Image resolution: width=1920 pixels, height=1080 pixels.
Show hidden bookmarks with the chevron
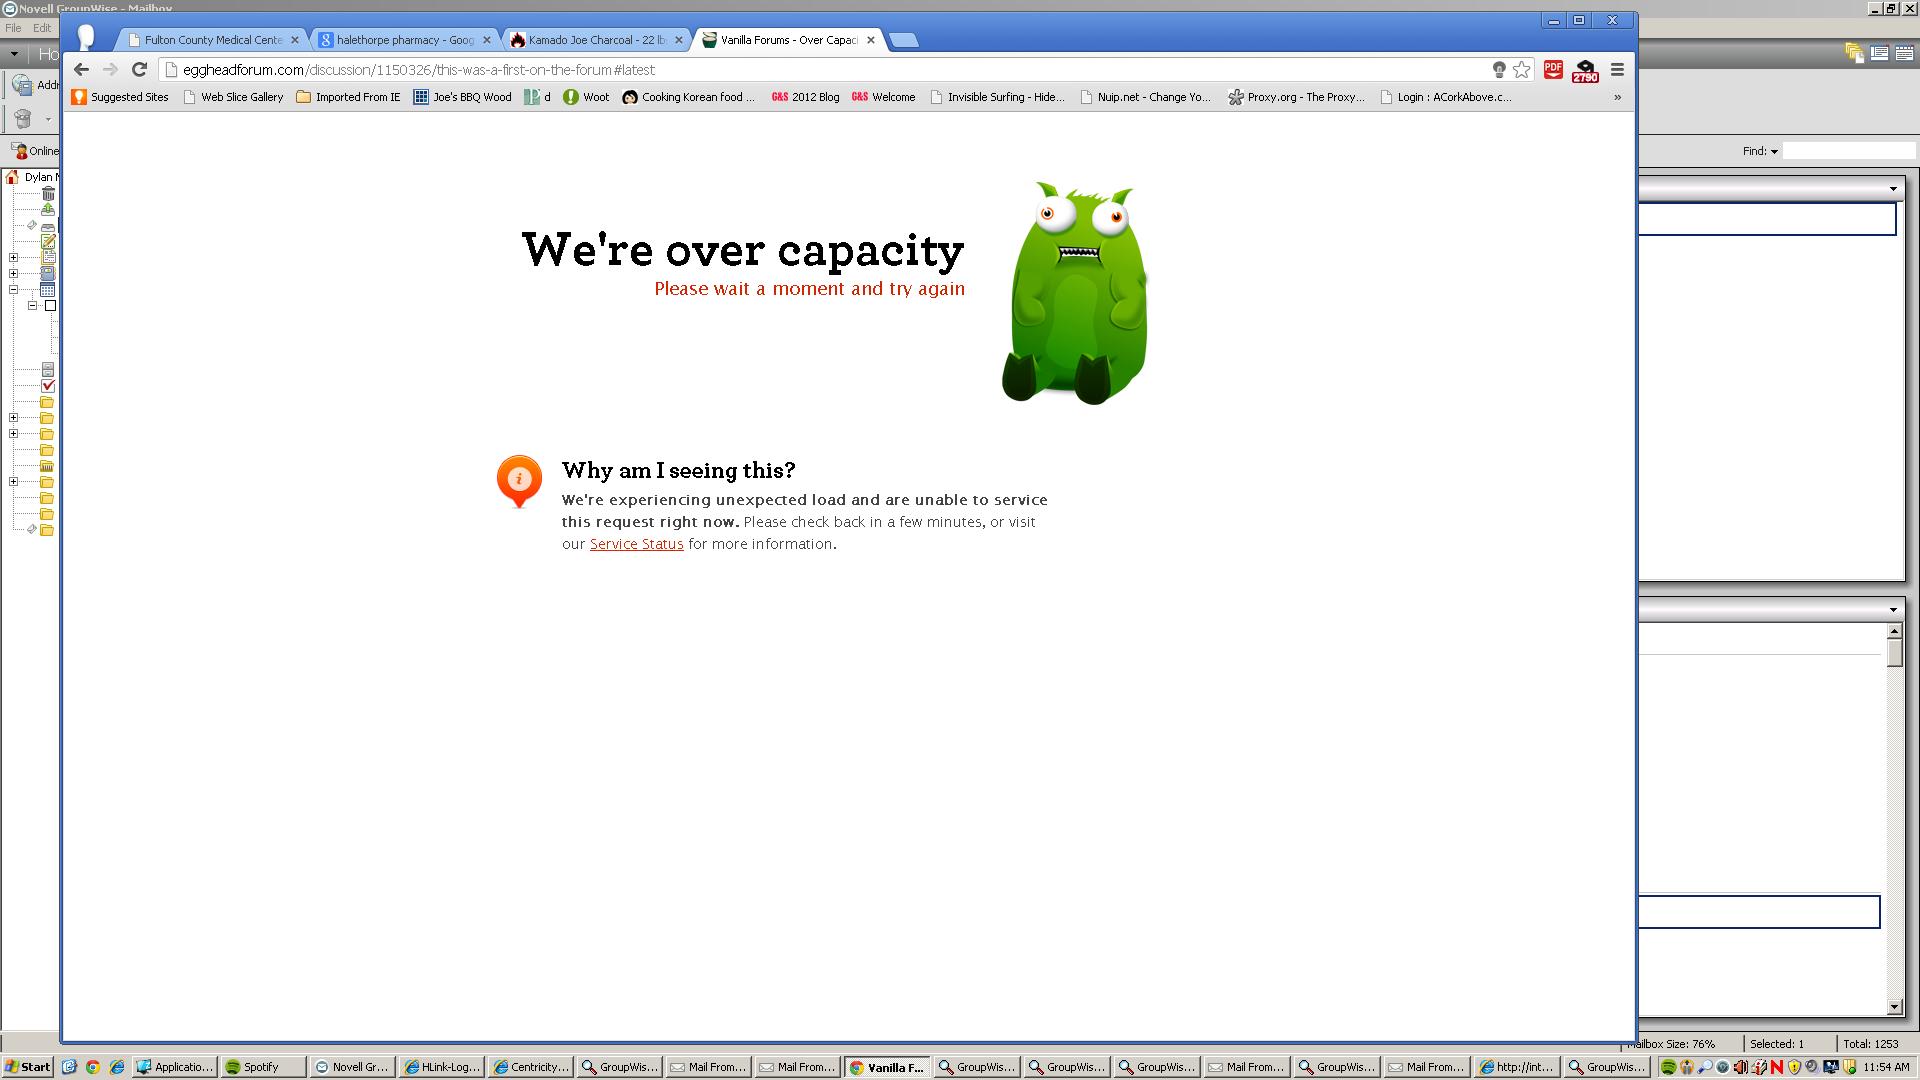[1617, 97]
